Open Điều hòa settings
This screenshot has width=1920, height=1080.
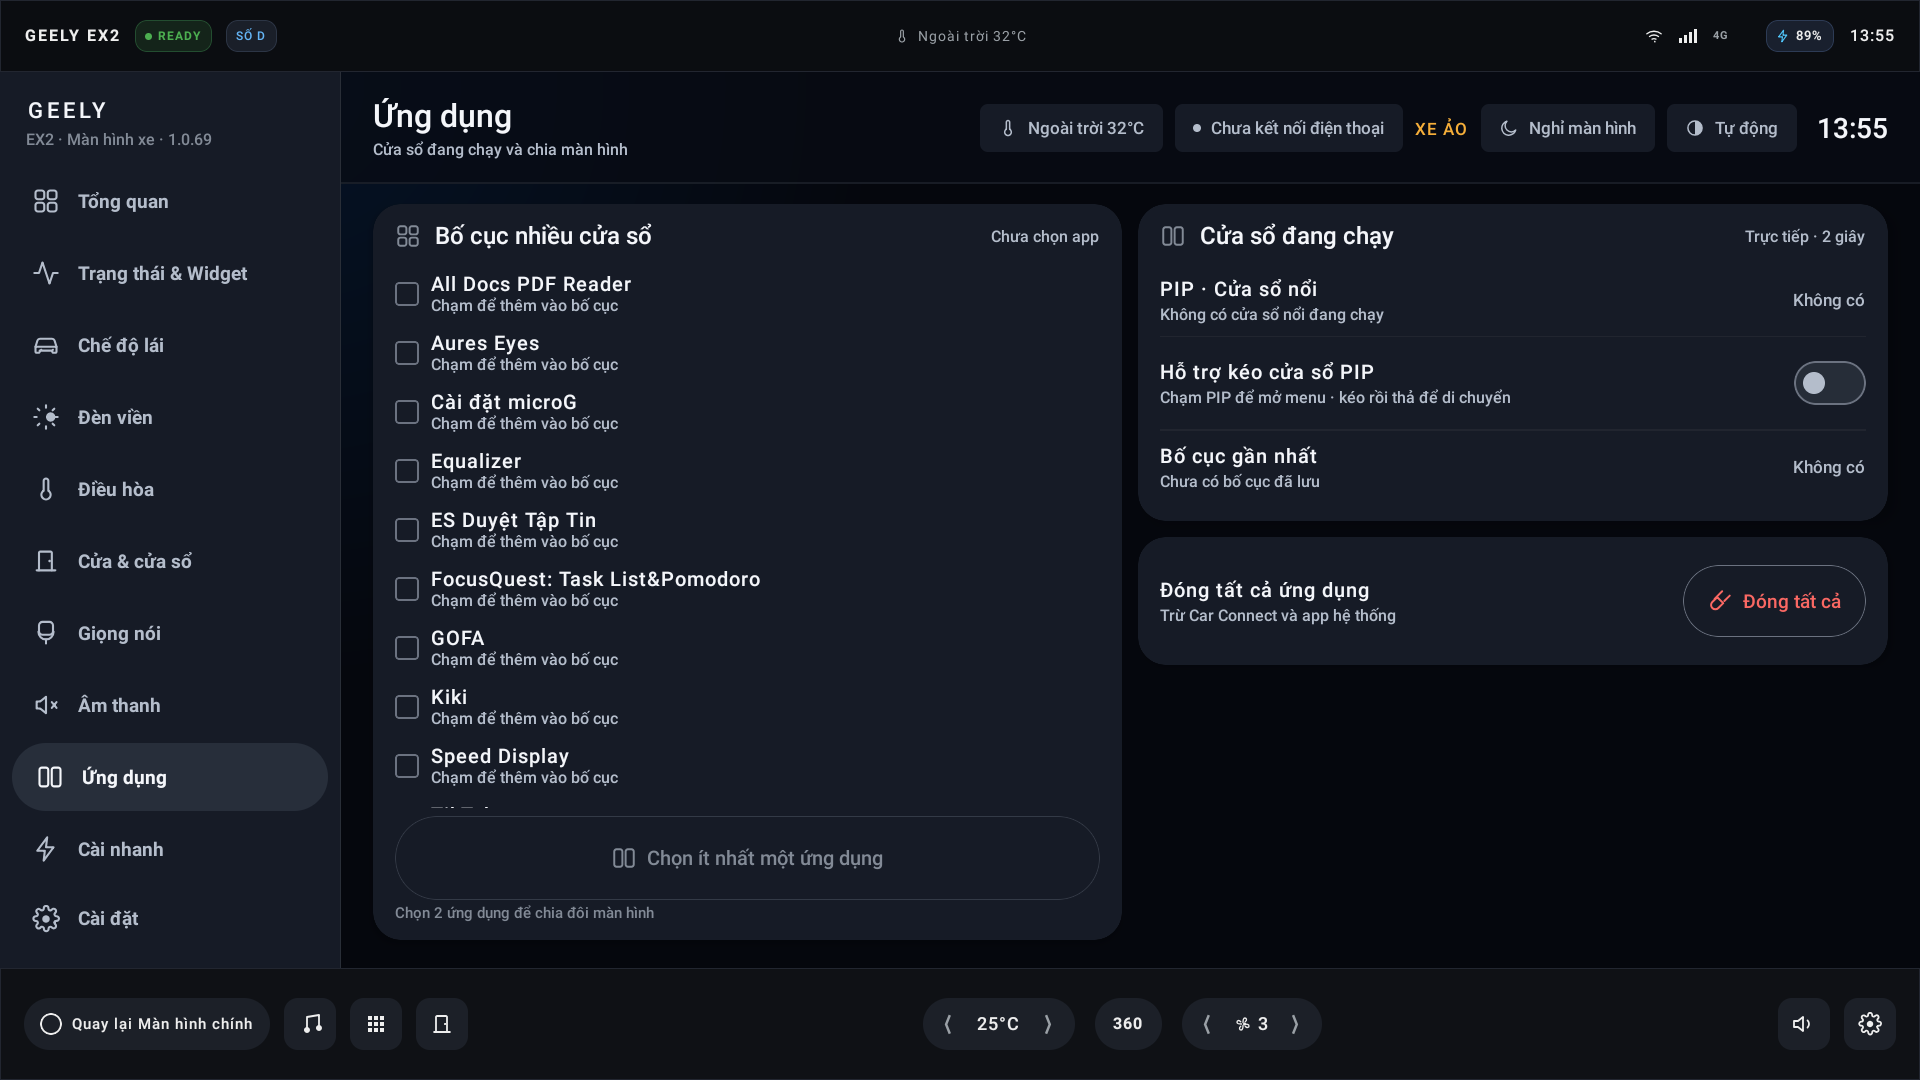coord(170,489)
